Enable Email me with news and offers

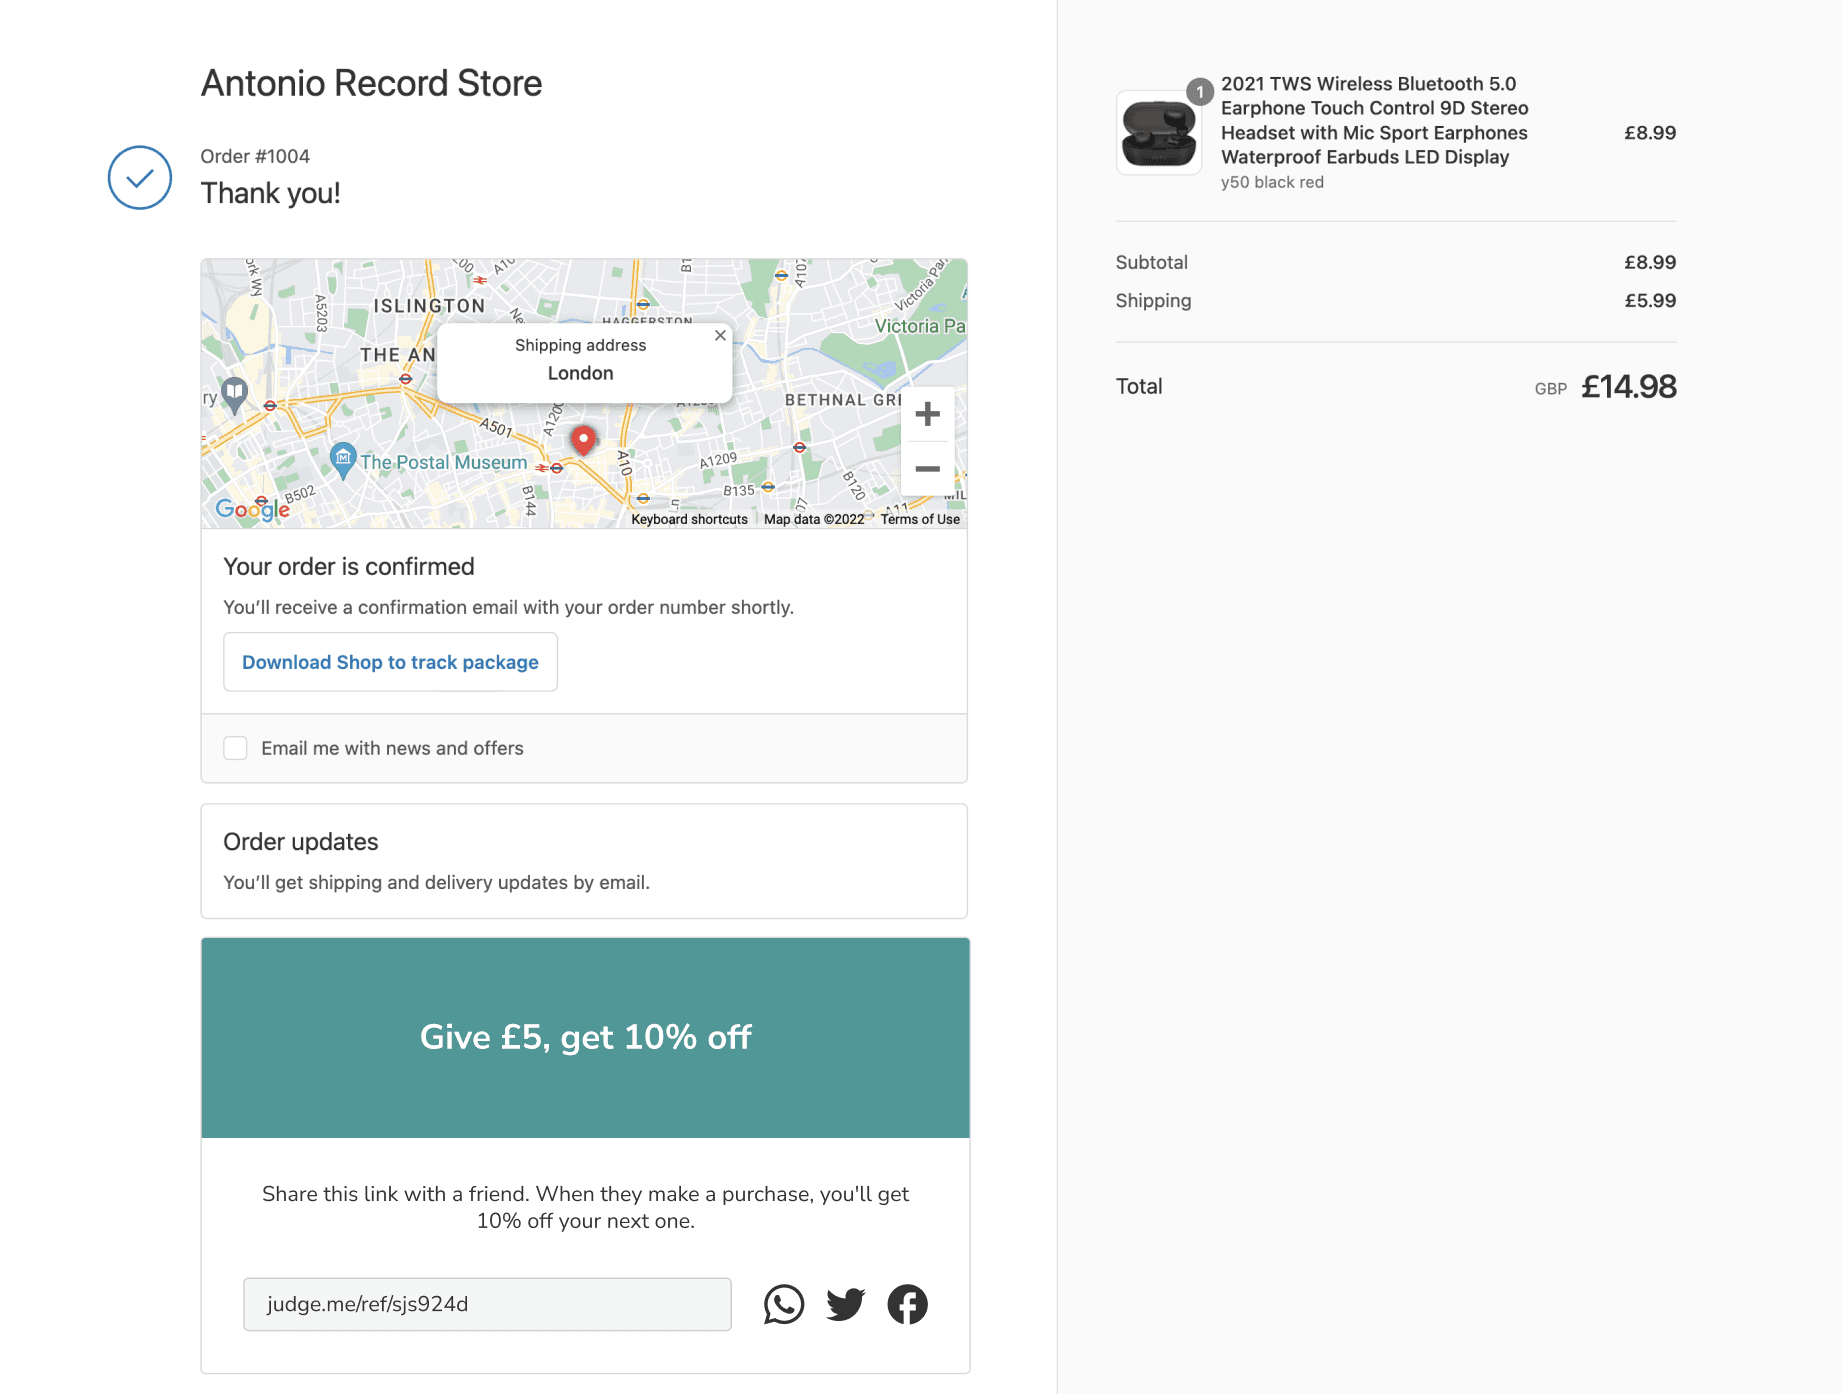pos(236,748)
